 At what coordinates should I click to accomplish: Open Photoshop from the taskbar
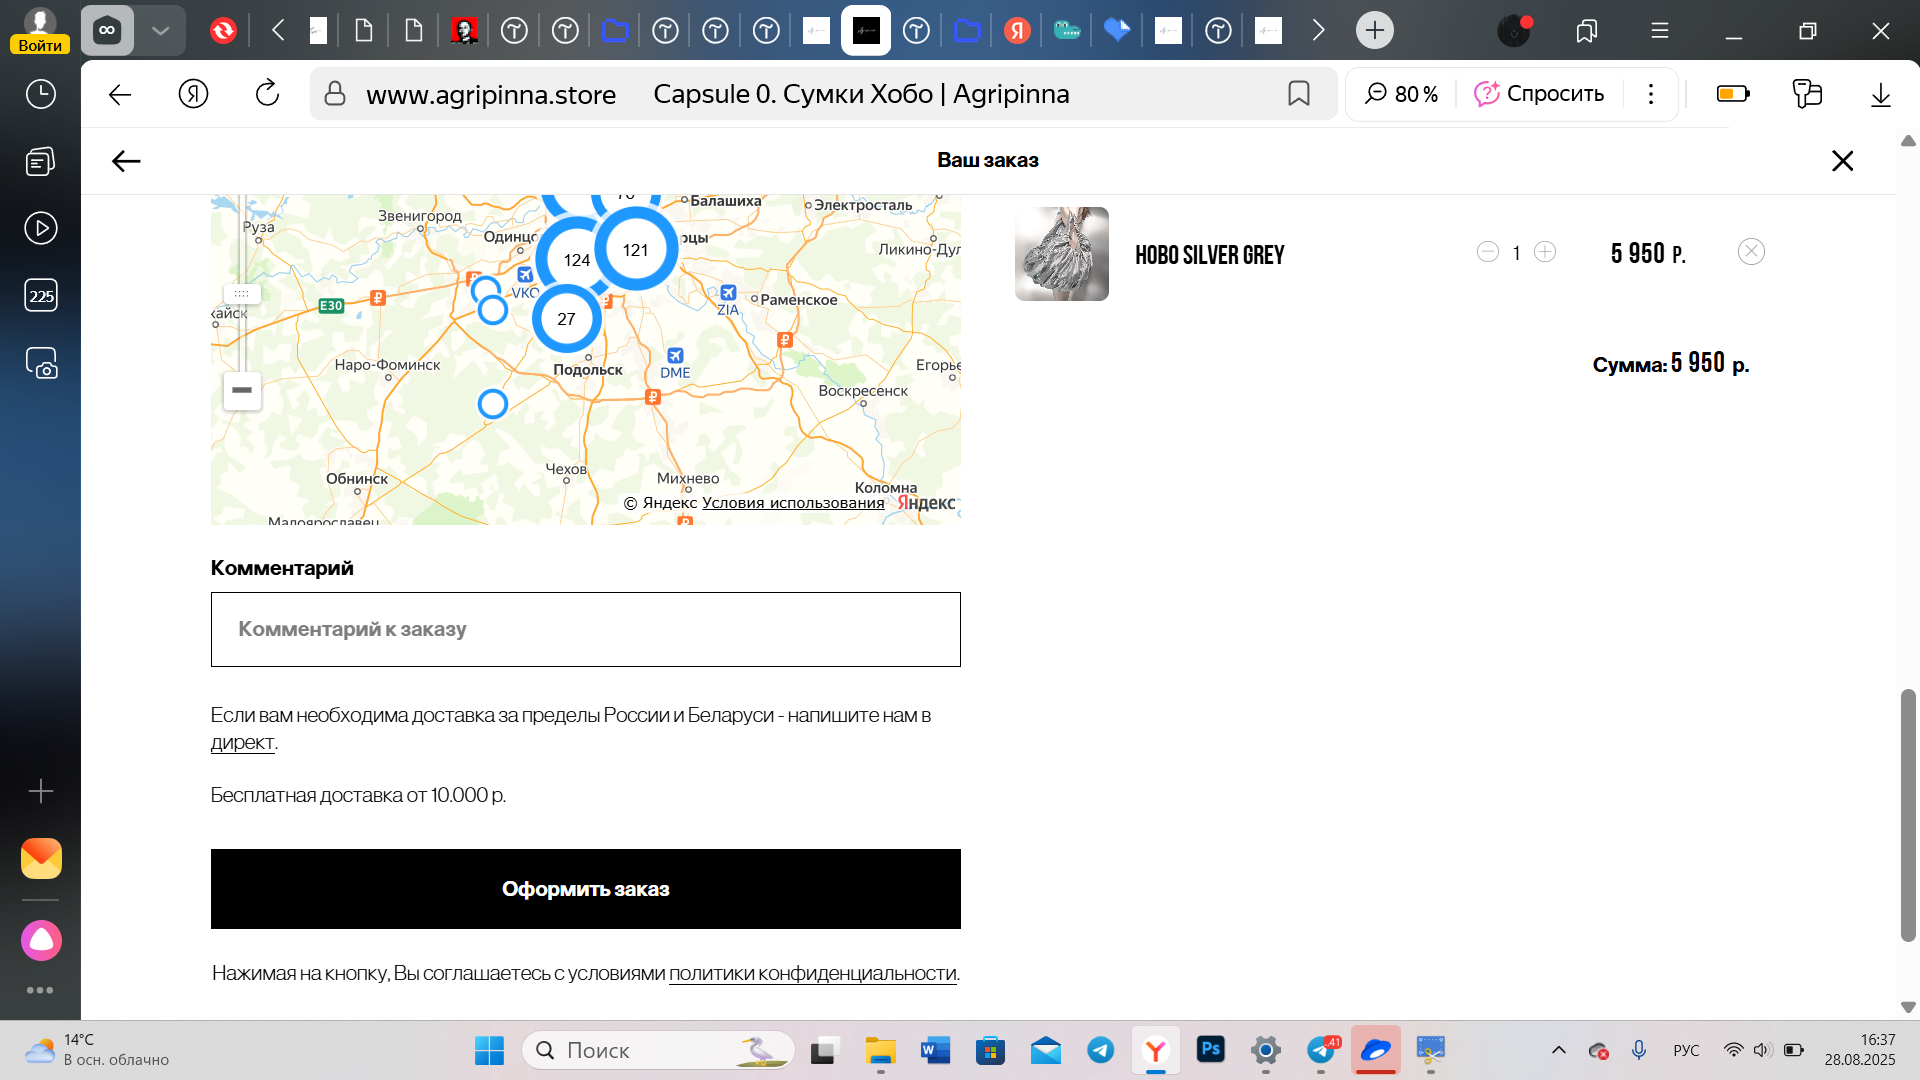pyautogui.click(x=1211, y=1050)
